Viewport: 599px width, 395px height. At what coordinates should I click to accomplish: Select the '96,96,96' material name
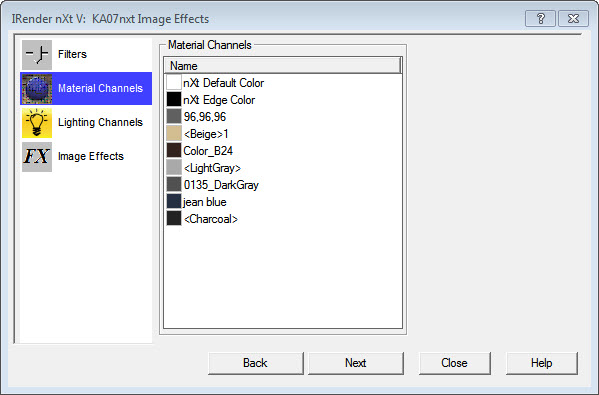205,117
